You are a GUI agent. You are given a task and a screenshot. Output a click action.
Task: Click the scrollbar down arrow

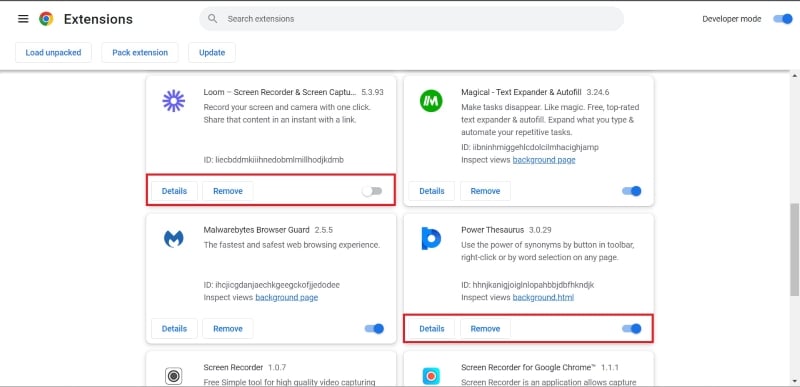pyautogui.click(x=794, y=381)
